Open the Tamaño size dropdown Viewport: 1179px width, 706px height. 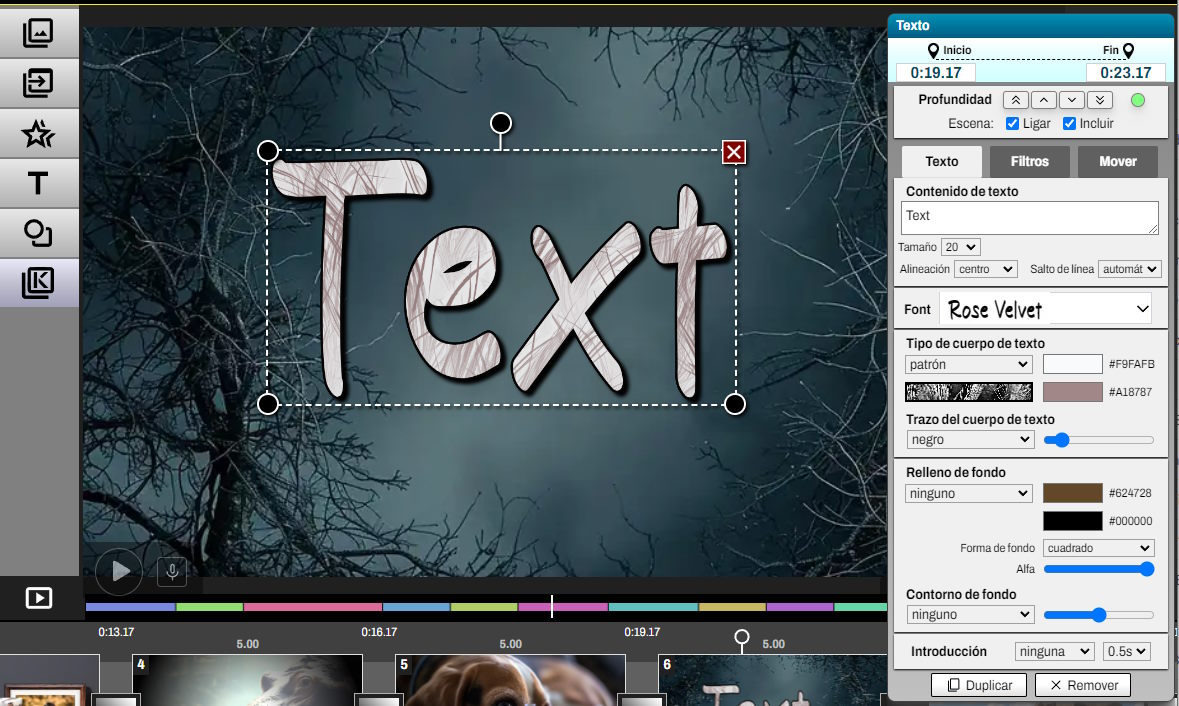(961, 247)
